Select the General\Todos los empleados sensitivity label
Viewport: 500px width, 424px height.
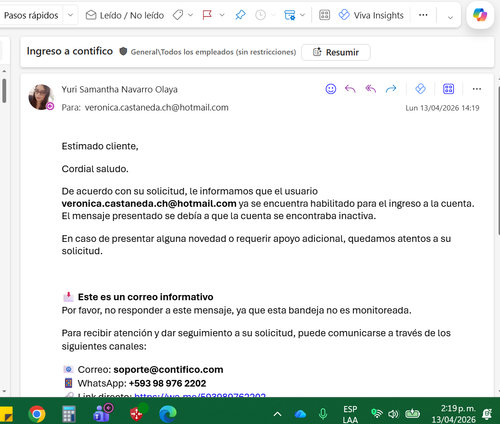coord(213,52)
